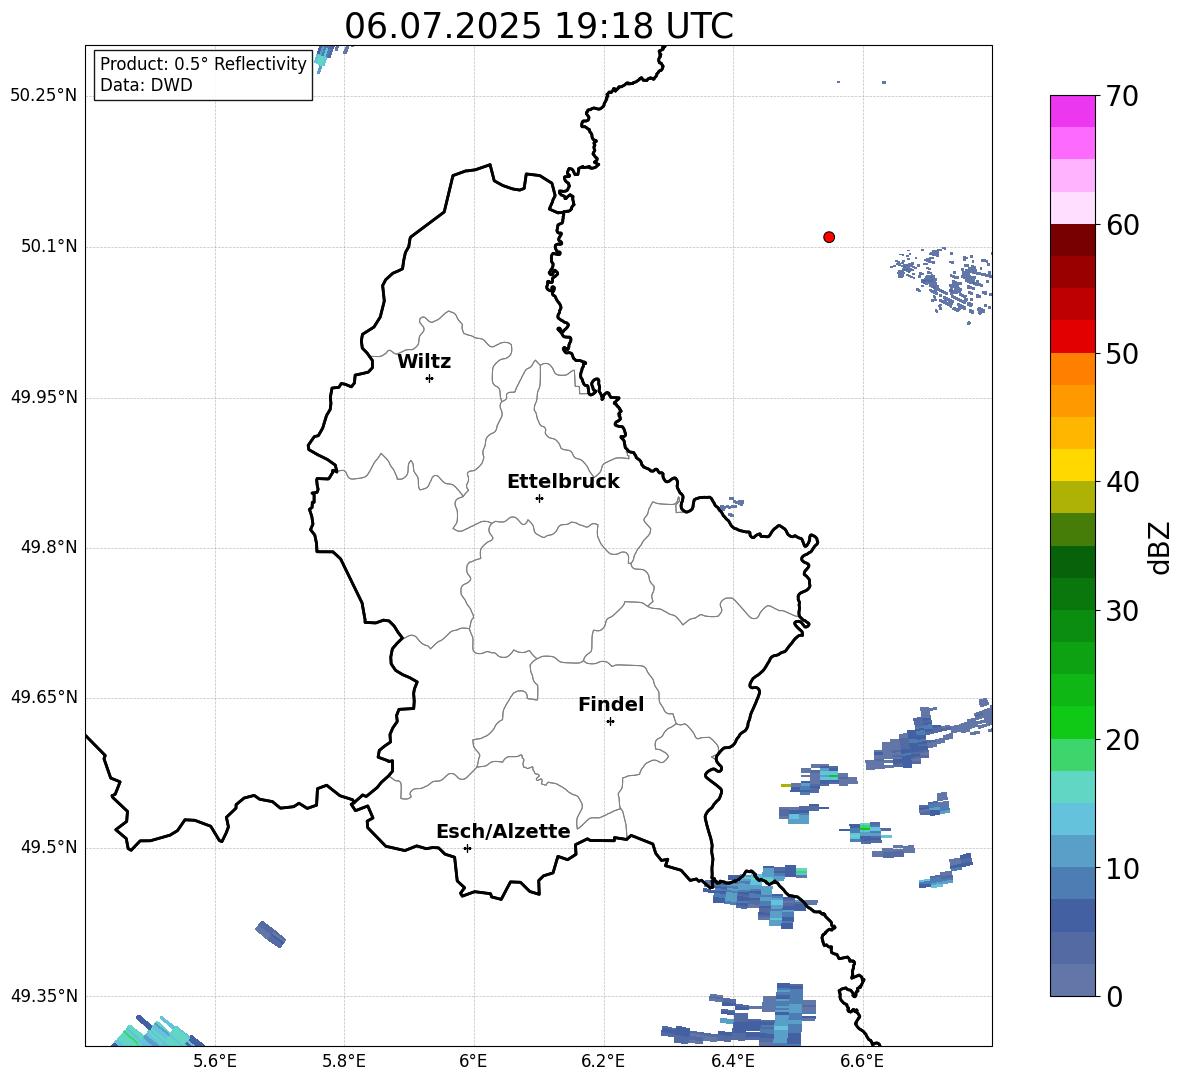Click the 10 tick on the colorbar

tap(1122, 868)
